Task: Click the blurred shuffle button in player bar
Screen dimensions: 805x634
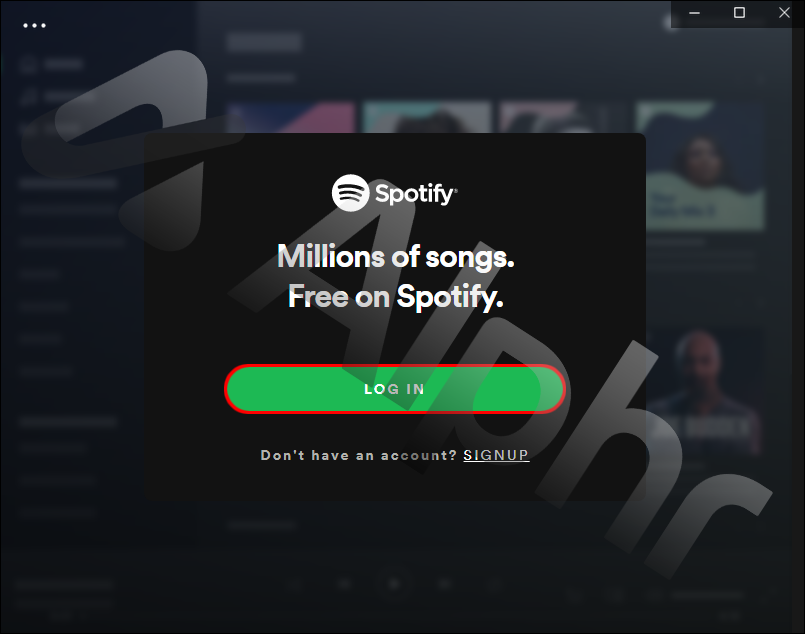Action: tap(295, 584)
